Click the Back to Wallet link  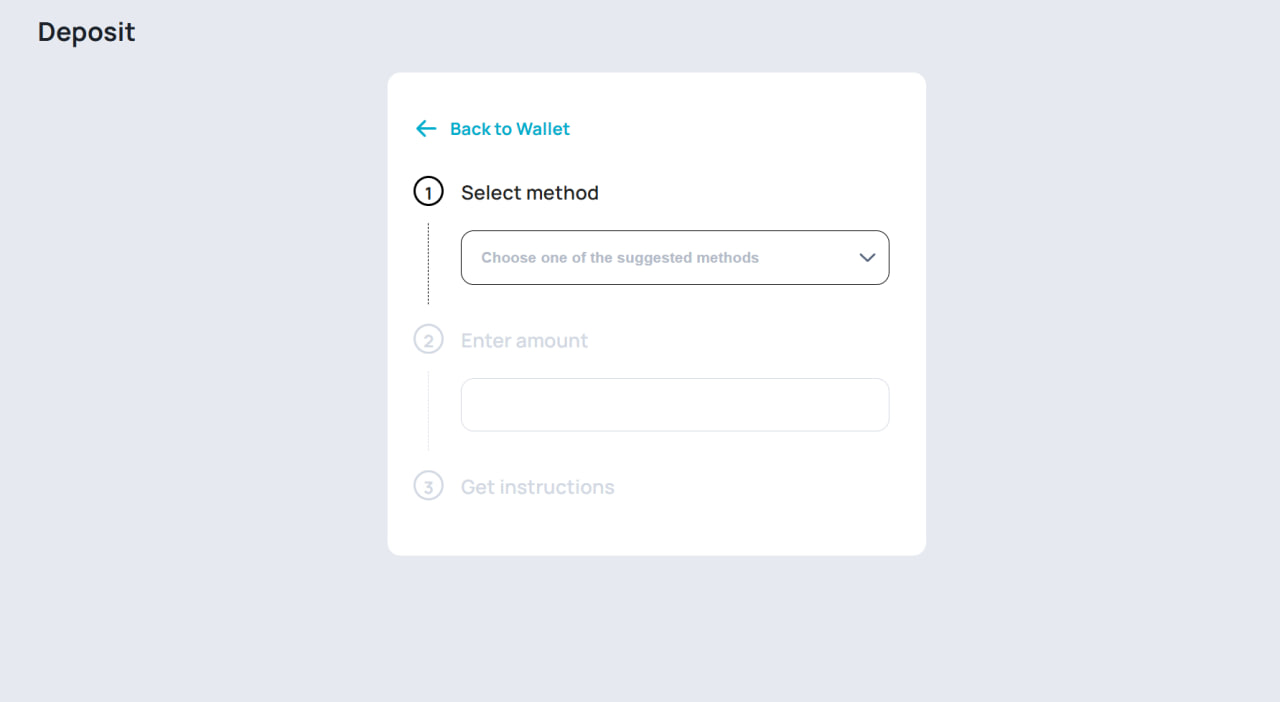tap(510, 128)
